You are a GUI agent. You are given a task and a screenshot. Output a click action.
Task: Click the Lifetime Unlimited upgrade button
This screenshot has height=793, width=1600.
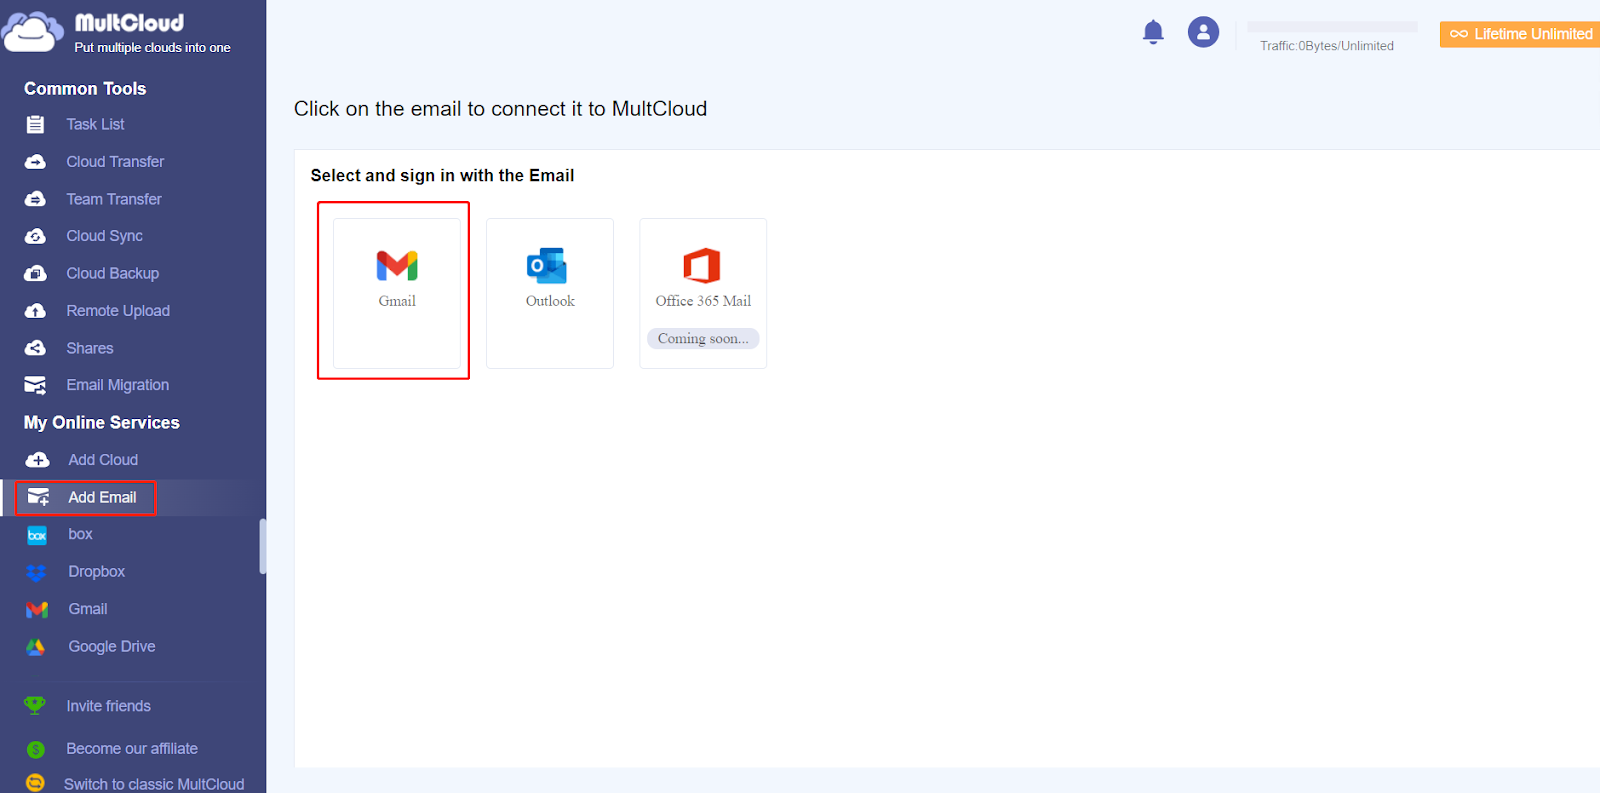[1520, 34]
